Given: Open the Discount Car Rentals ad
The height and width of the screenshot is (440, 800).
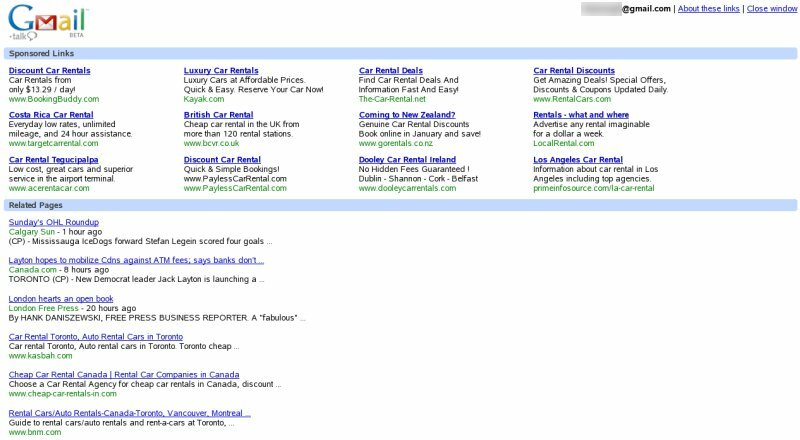Looking at the screenshot, I should click(x=49, y=70).
